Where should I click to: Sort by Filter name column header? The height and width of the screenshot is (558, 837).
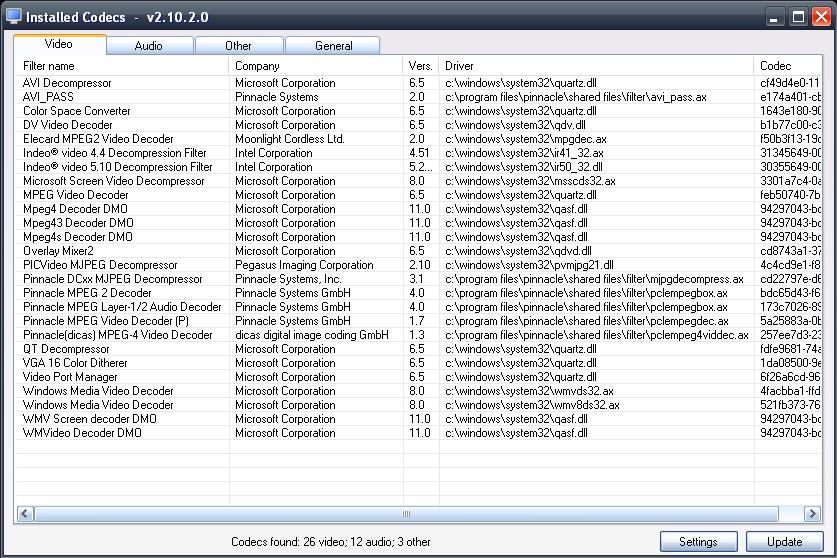click(122, 66)
